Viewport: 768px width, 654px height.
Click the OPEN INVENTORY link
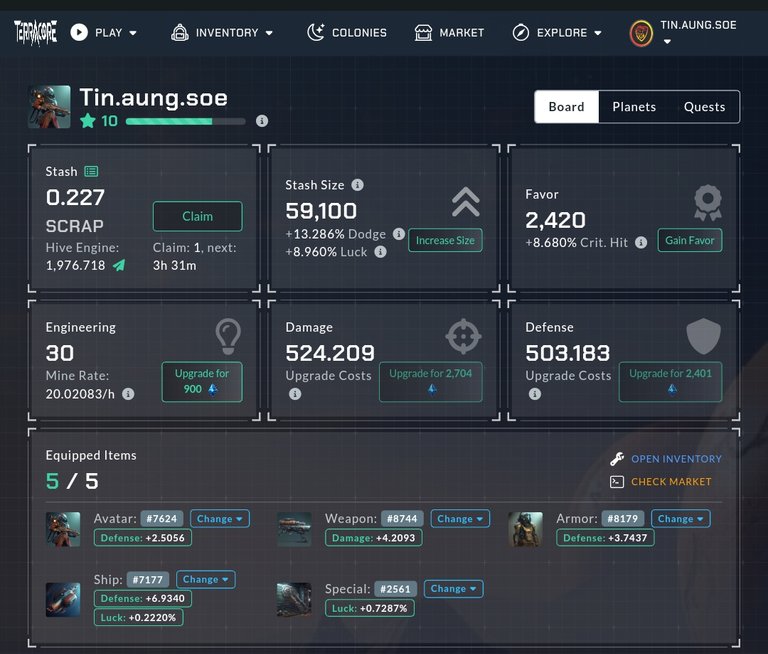pyautogui.click(x=676, y=459)
